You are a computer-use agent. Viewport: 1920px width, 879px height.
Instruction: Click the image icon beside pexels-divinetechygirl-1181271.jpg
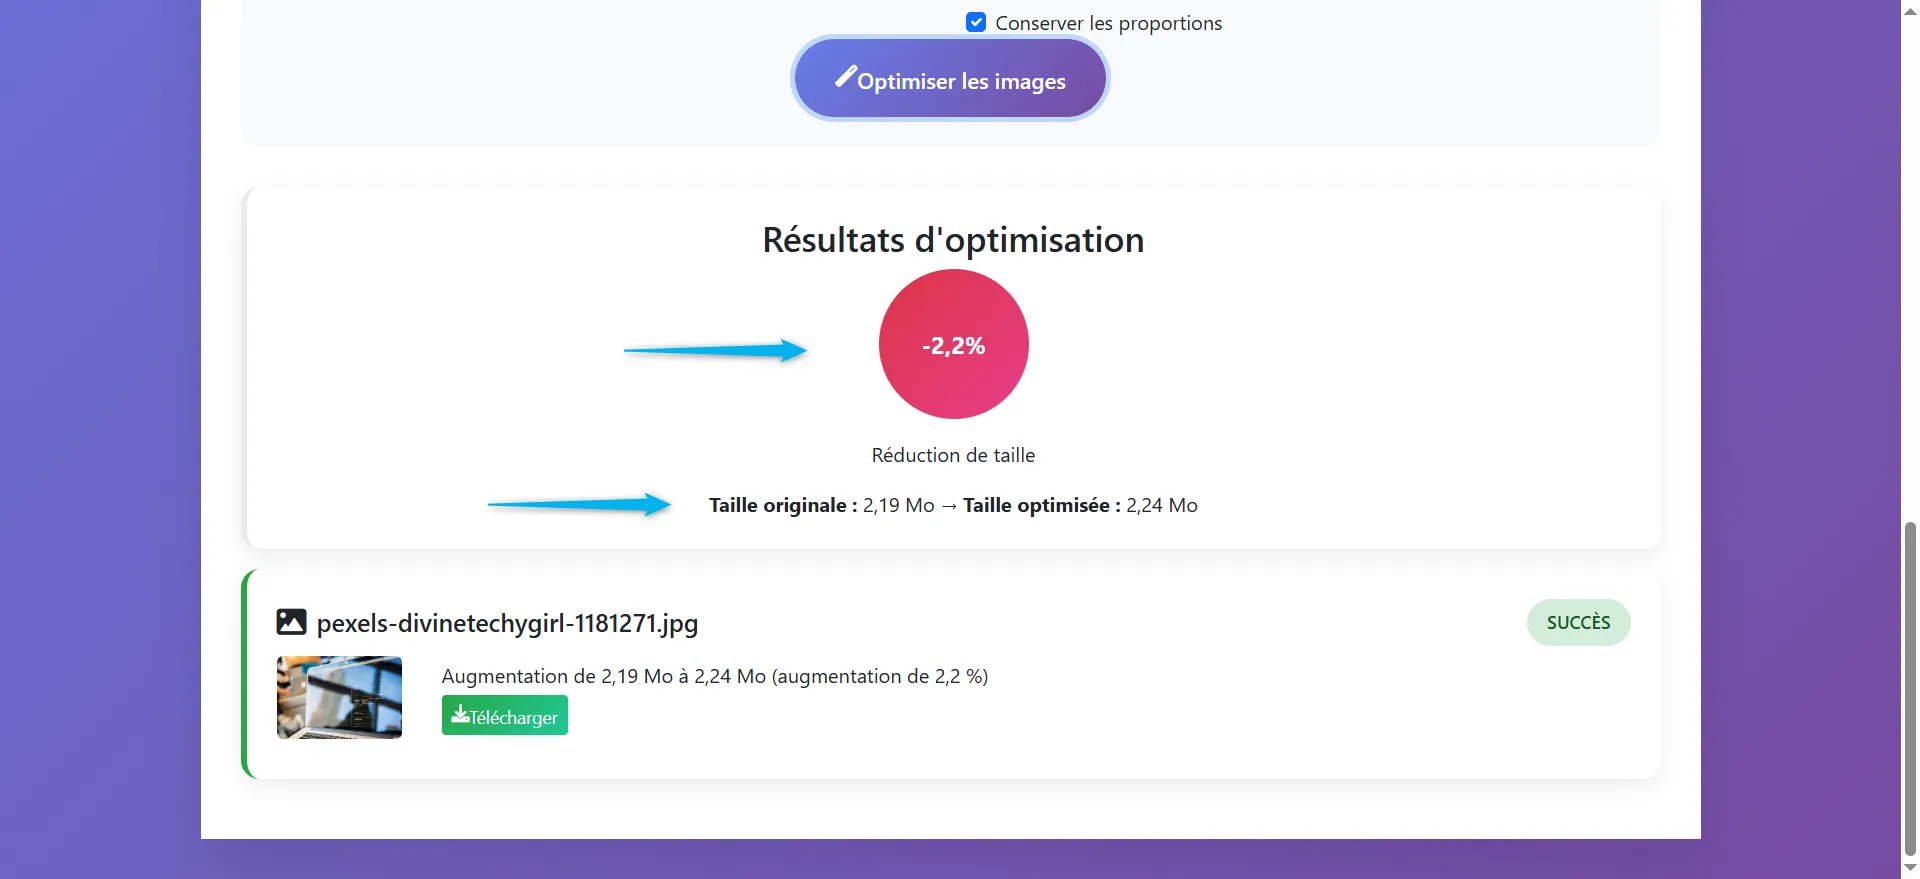290,622
